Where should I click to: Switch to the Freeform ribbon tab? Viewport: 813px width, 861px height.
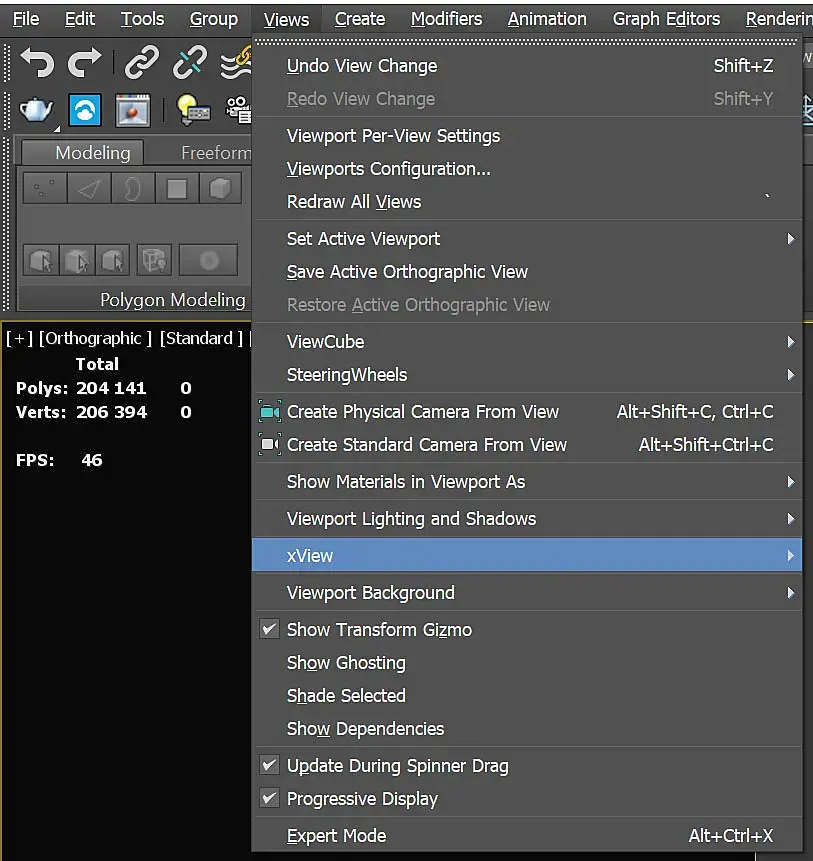(x=215, y=153)
